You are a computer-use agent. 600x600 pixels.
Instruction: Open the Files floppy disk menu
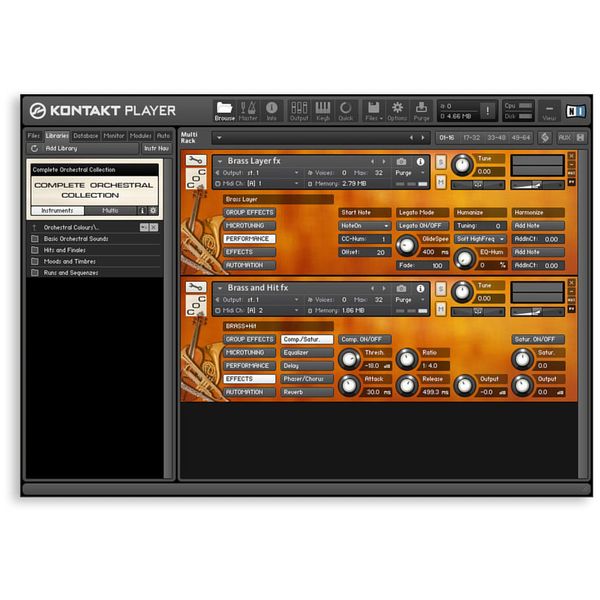click(x=373, y=111)
